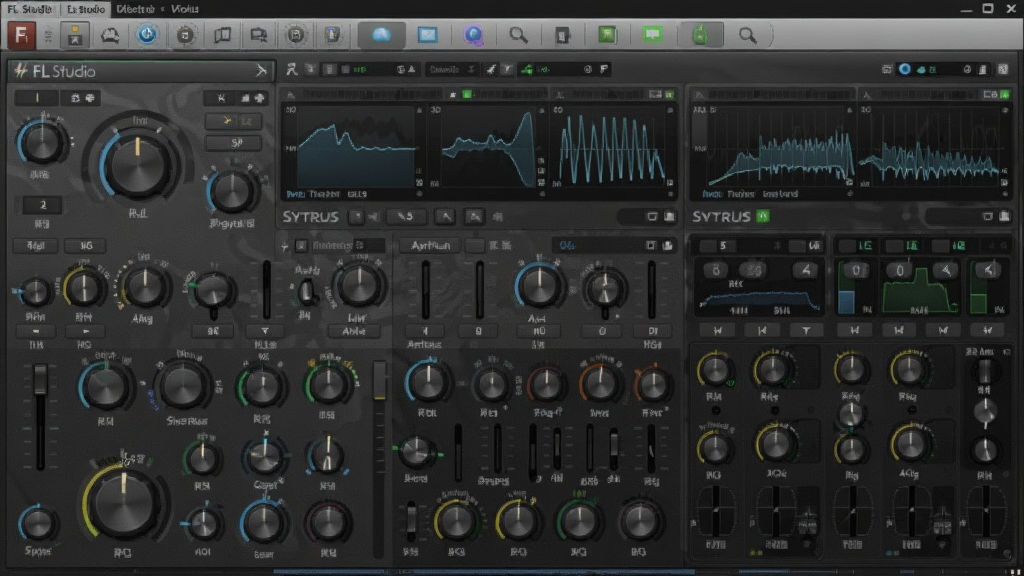
Task: Click the field showing 2 in the FL Studio panel
Action: (42, 205)
